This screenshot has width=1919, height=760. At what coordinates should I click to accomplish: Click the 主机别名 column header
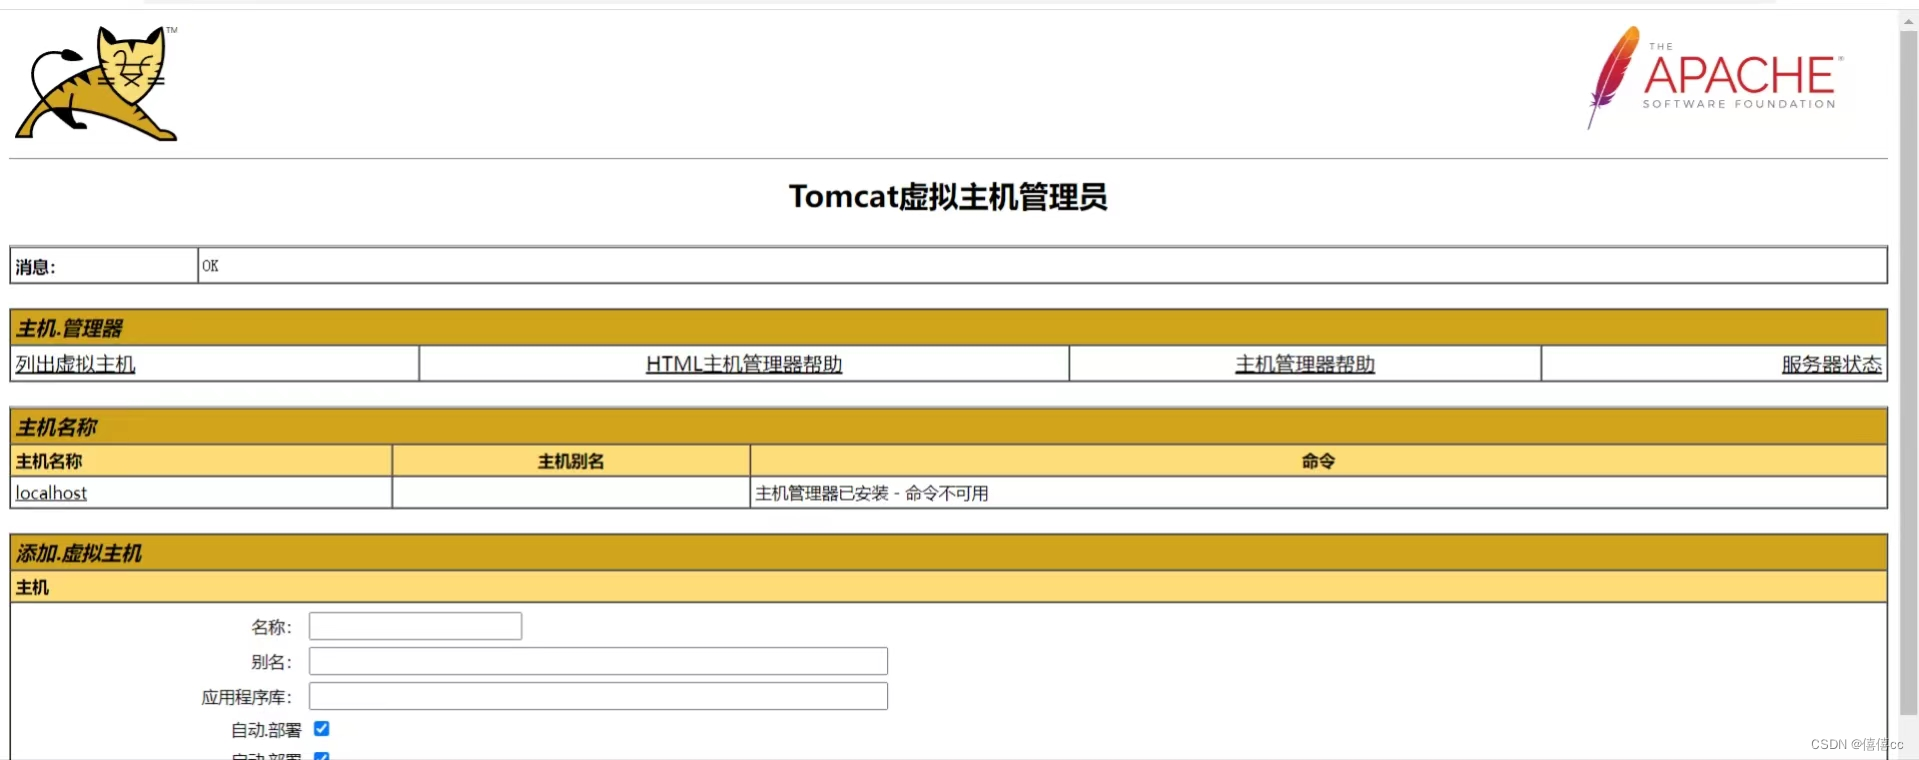pyautogui.click(x=571, y=461)
